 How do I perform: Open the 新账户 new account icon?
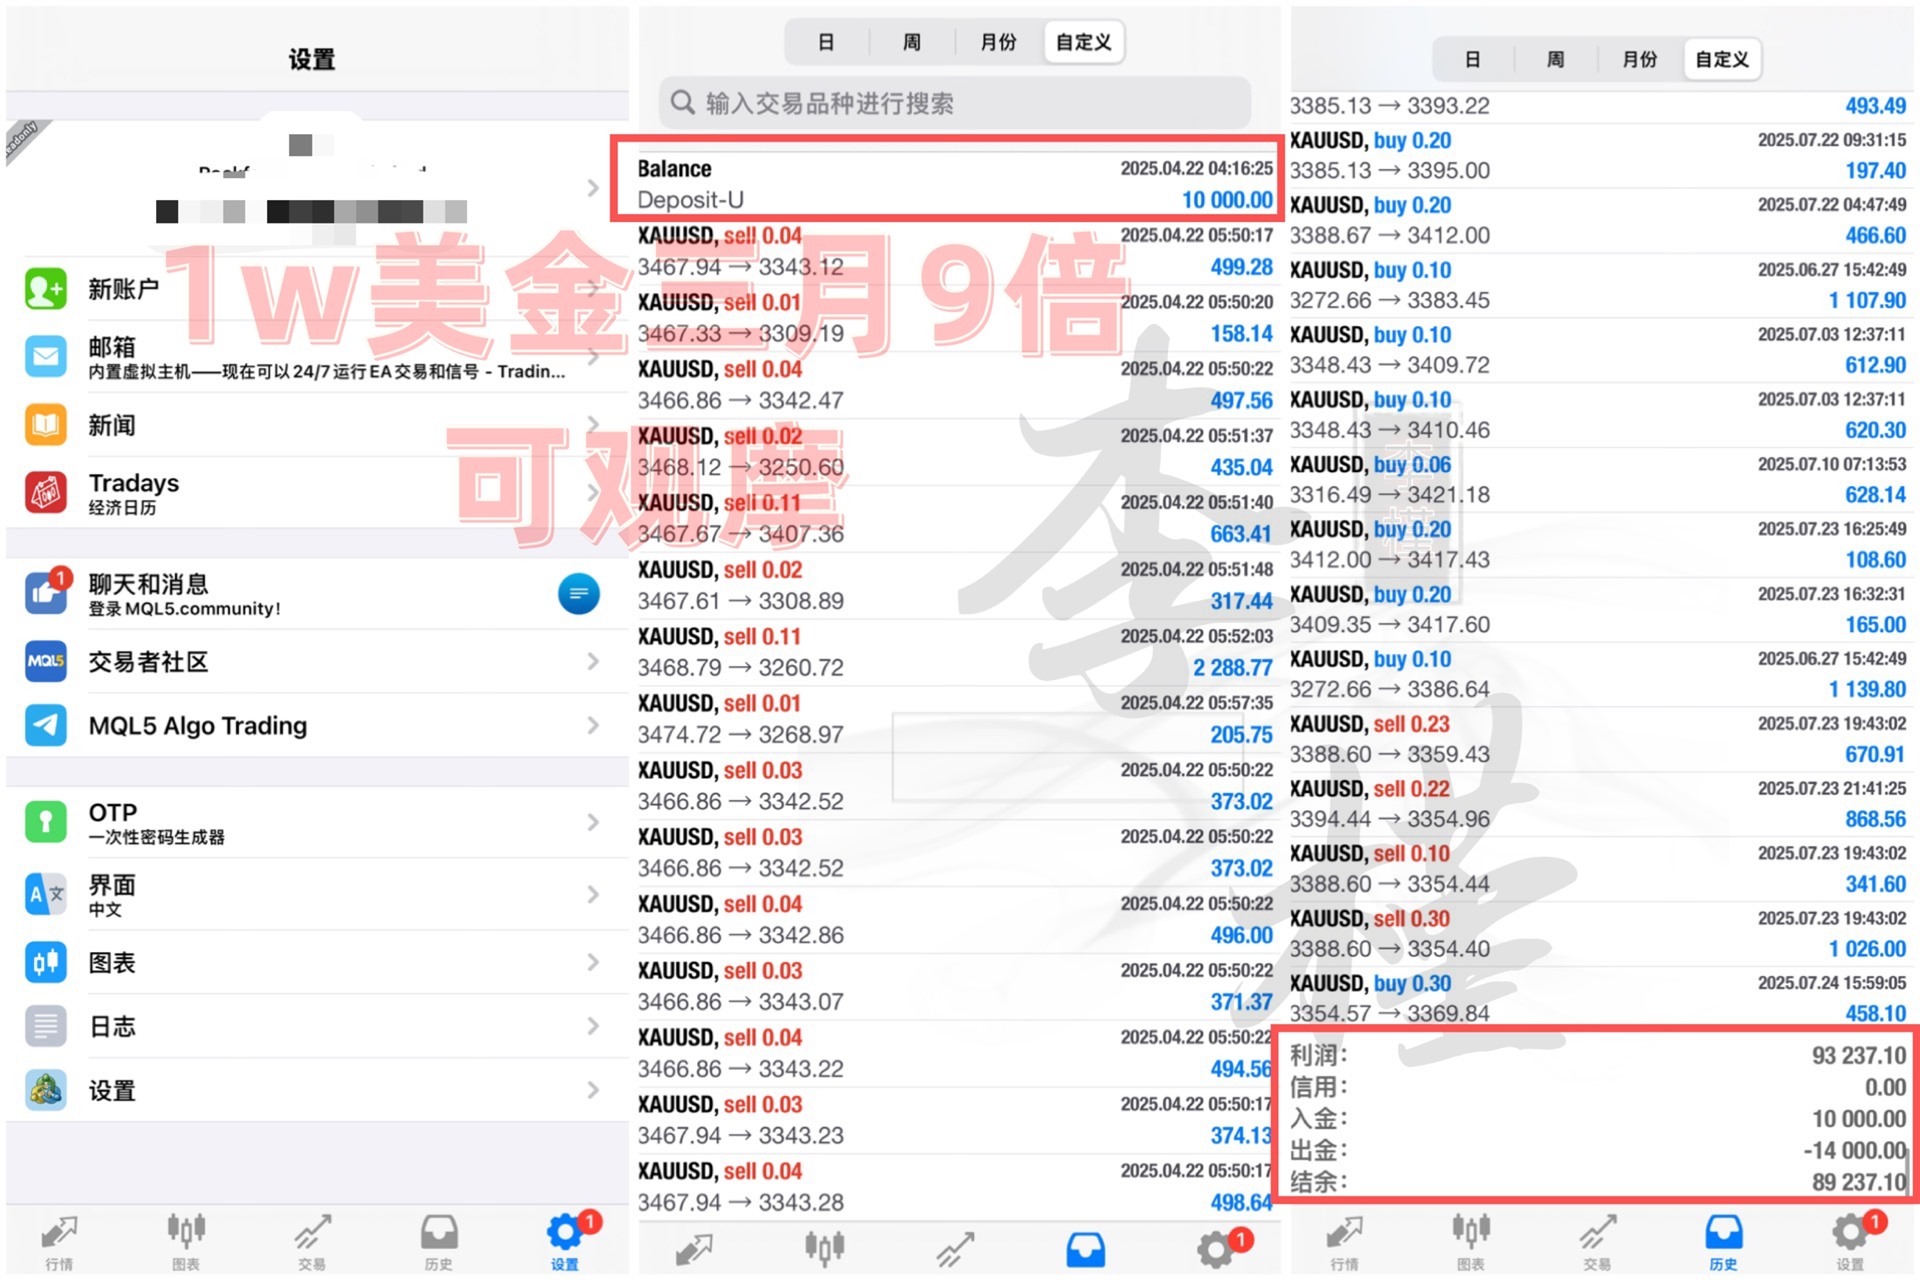(x=46, y=288)
